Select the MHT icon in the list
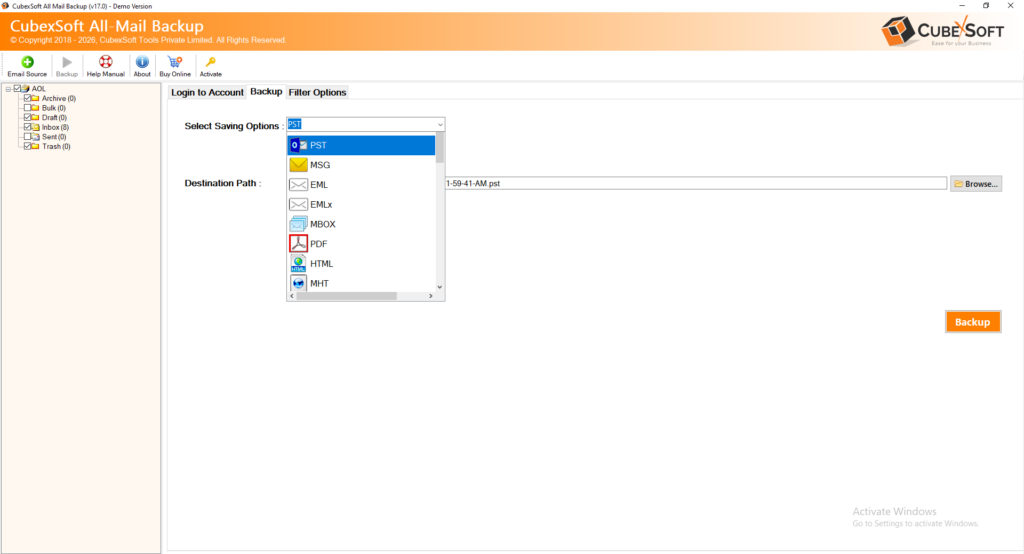The width and height of the screenshot is (1024, 554). coord(298,283)
